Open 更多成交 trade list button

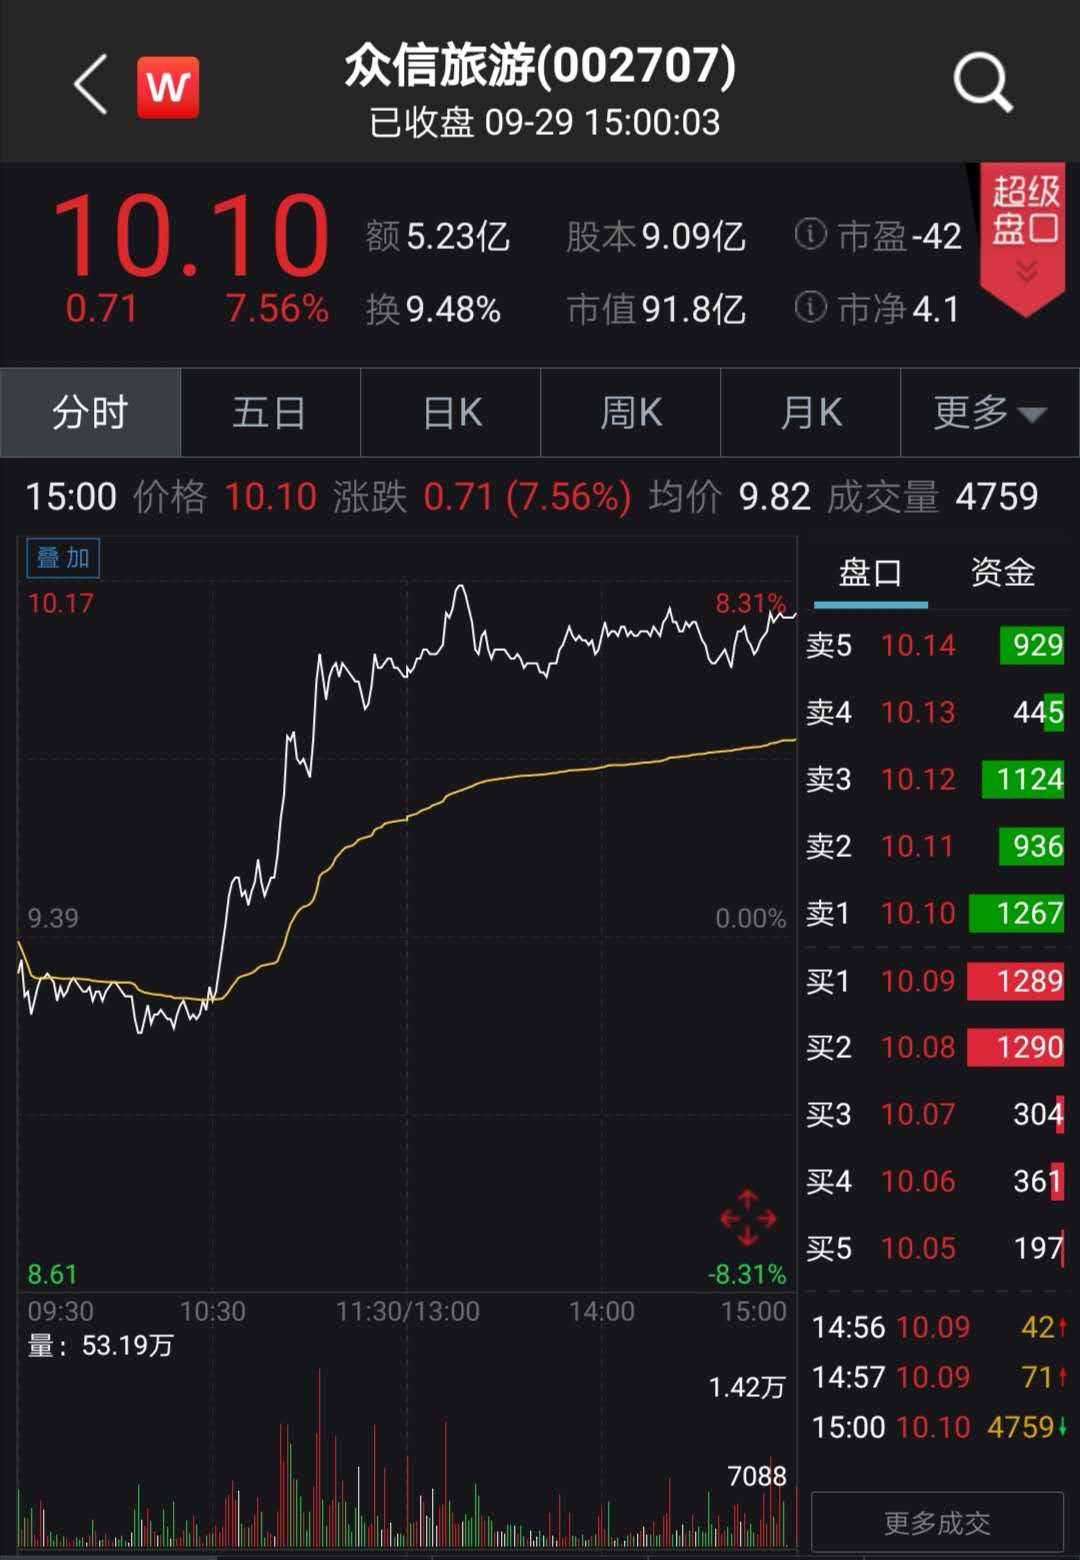pyautogui.click(x=937, y=1522)
